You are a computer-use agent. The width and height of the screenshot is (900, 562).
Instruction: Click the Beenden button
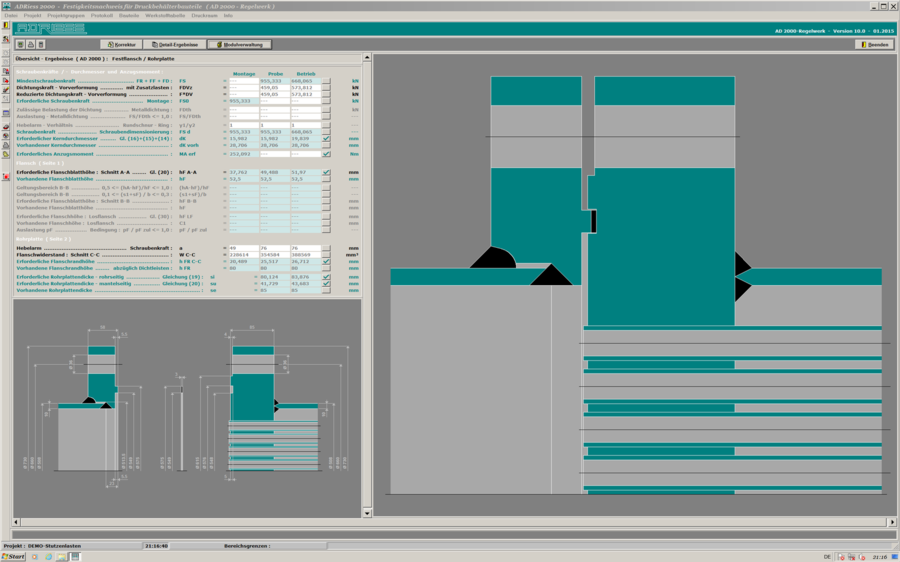[x=874, y=45]
